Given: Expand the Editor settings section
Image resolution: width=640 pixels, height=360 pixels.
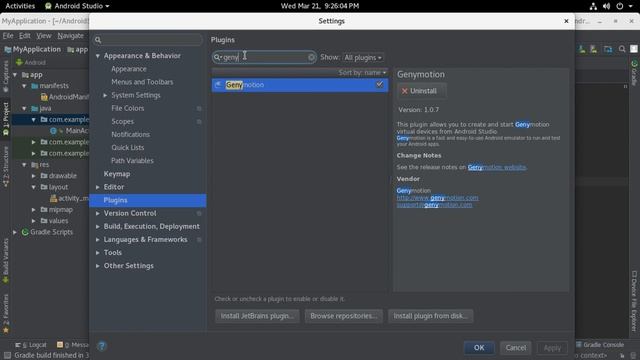Looking at the screenshot, I should 98,187.
